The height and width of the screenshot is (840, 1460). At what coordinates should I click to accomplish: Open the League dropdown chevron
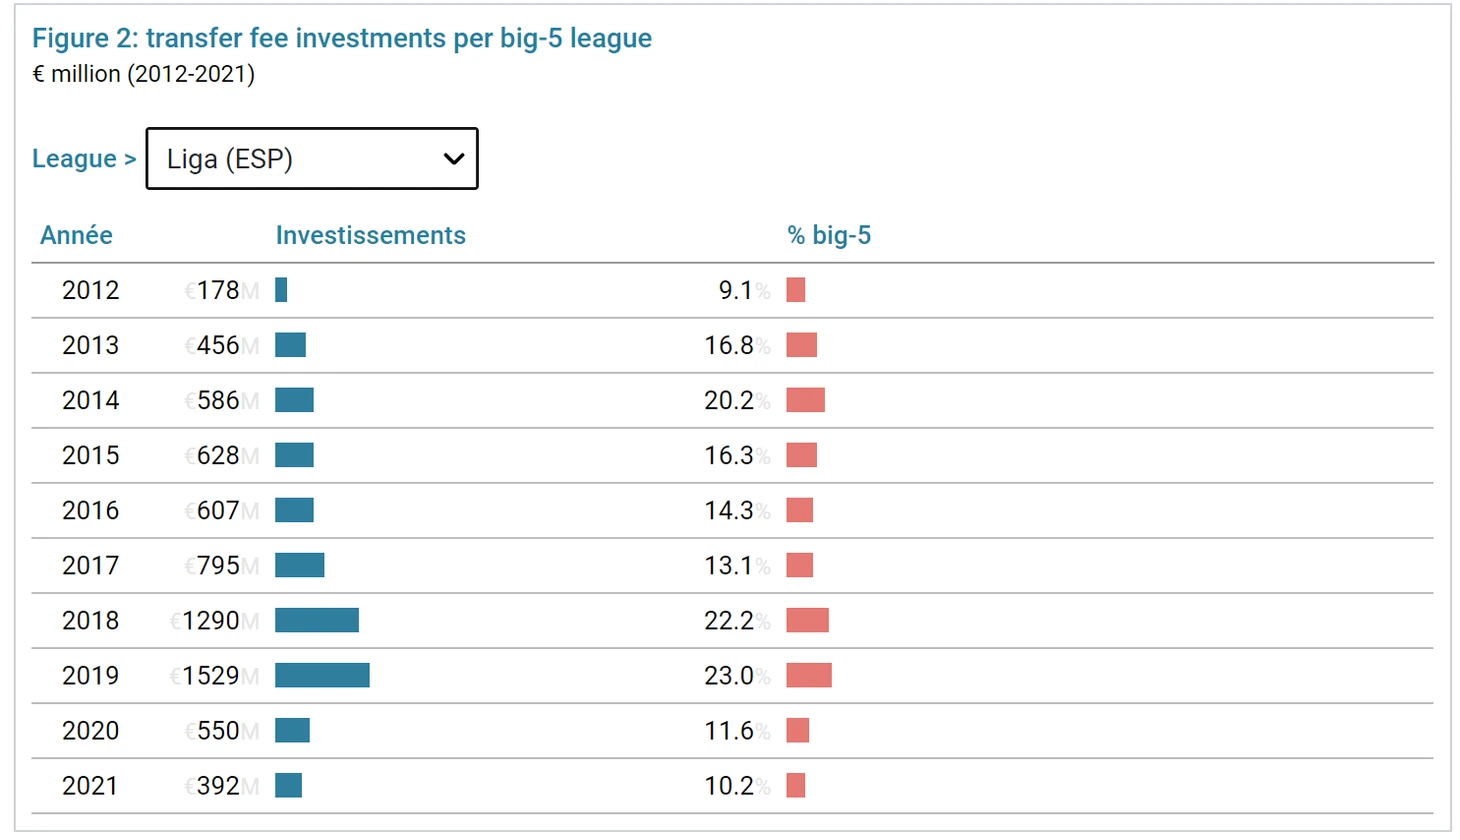tap(453, 159)
